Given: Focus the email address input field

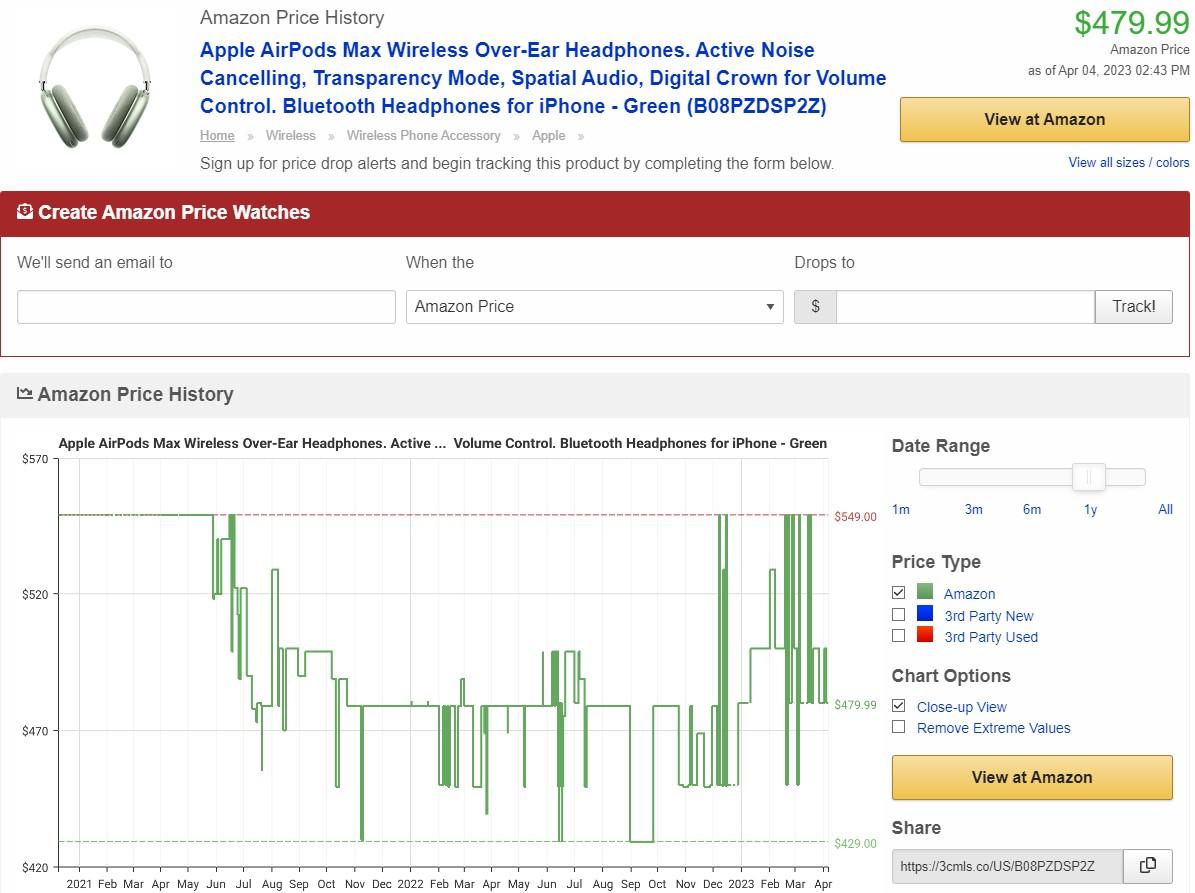Looking at the screenshot, I should tap(207, 306).
